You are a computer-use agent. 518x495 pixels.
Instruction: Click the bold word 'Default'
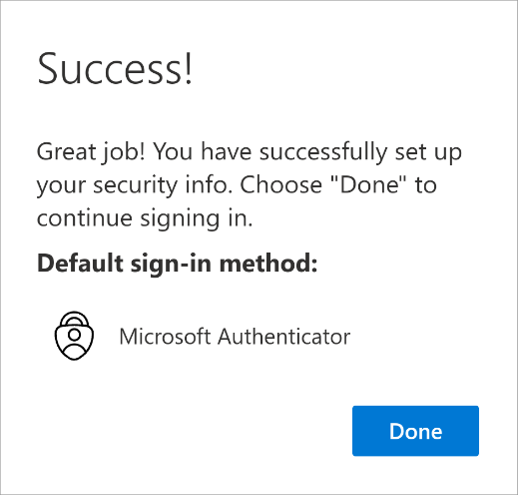tap(80, 263)
